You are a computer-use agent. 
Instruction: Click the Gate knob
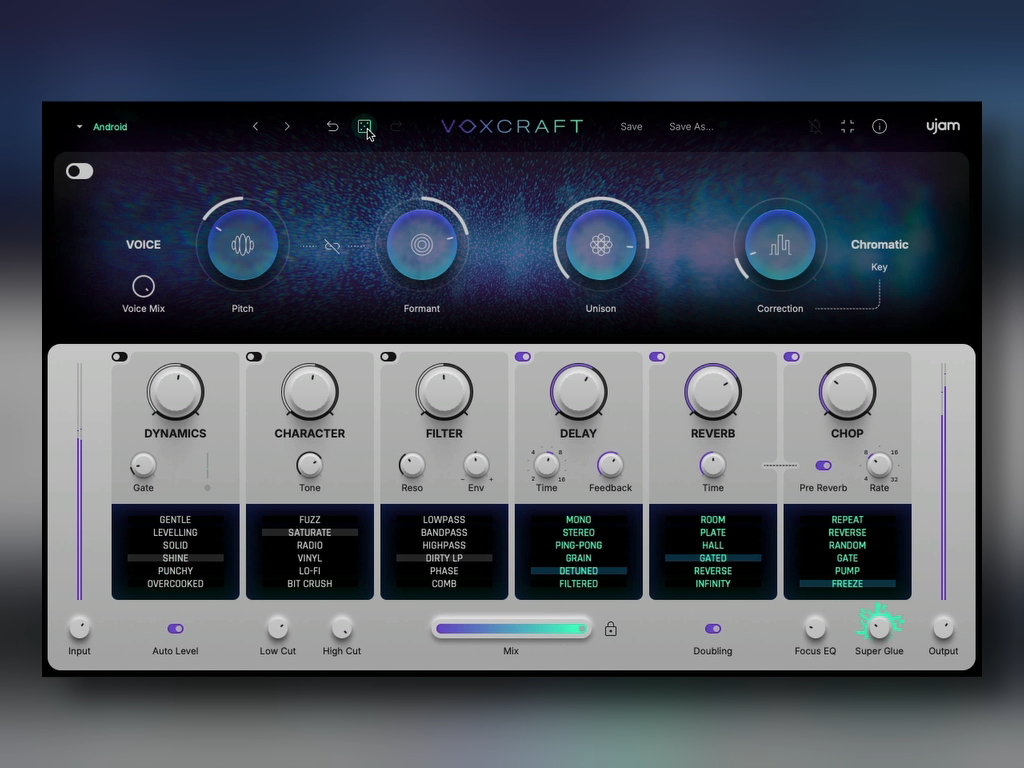(144, 466)
